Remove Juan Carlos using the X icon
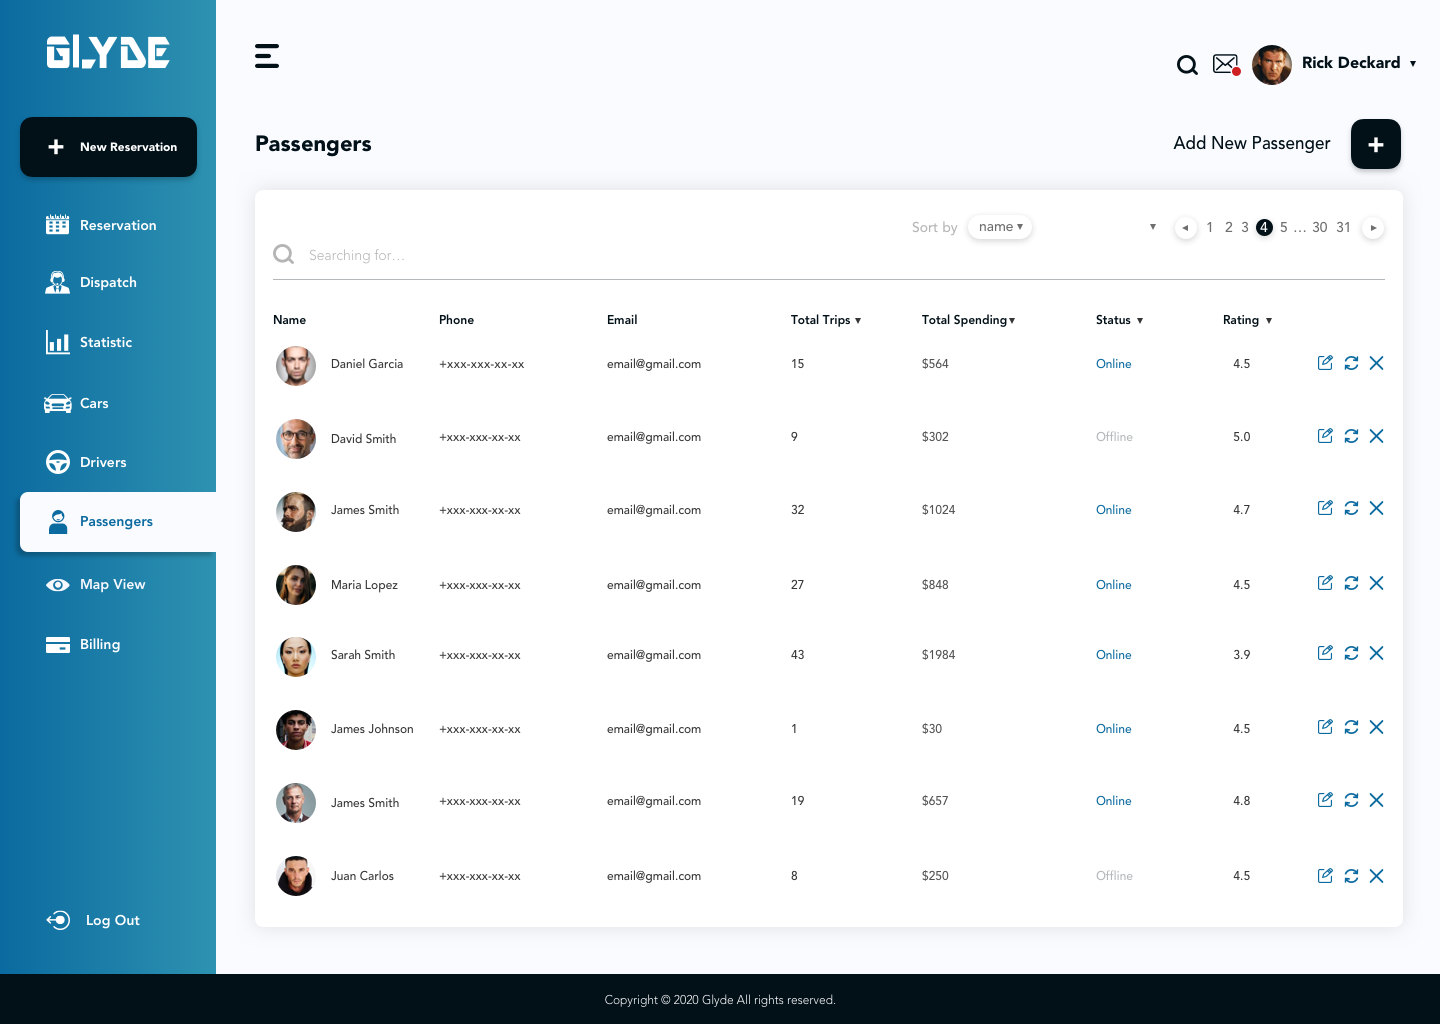This screenshot has height=1024, width=1440. click(1377, 876)
